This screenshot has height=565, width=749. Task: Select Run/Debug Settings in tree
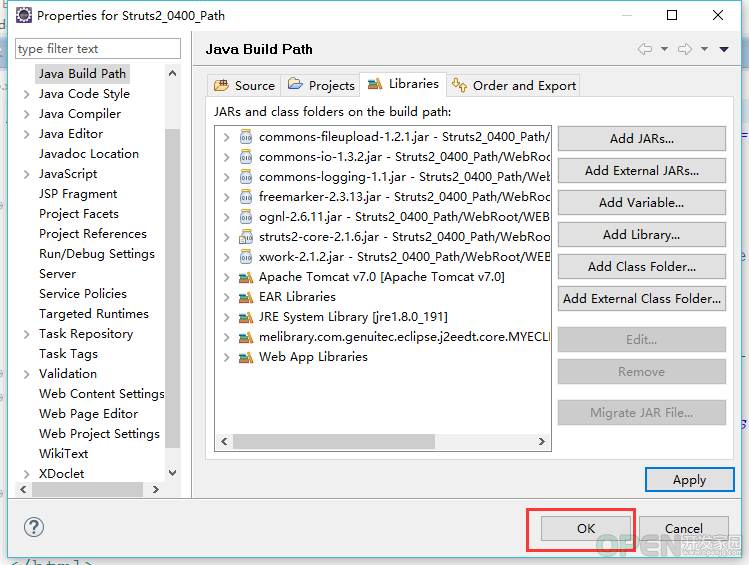click(97, 254)
